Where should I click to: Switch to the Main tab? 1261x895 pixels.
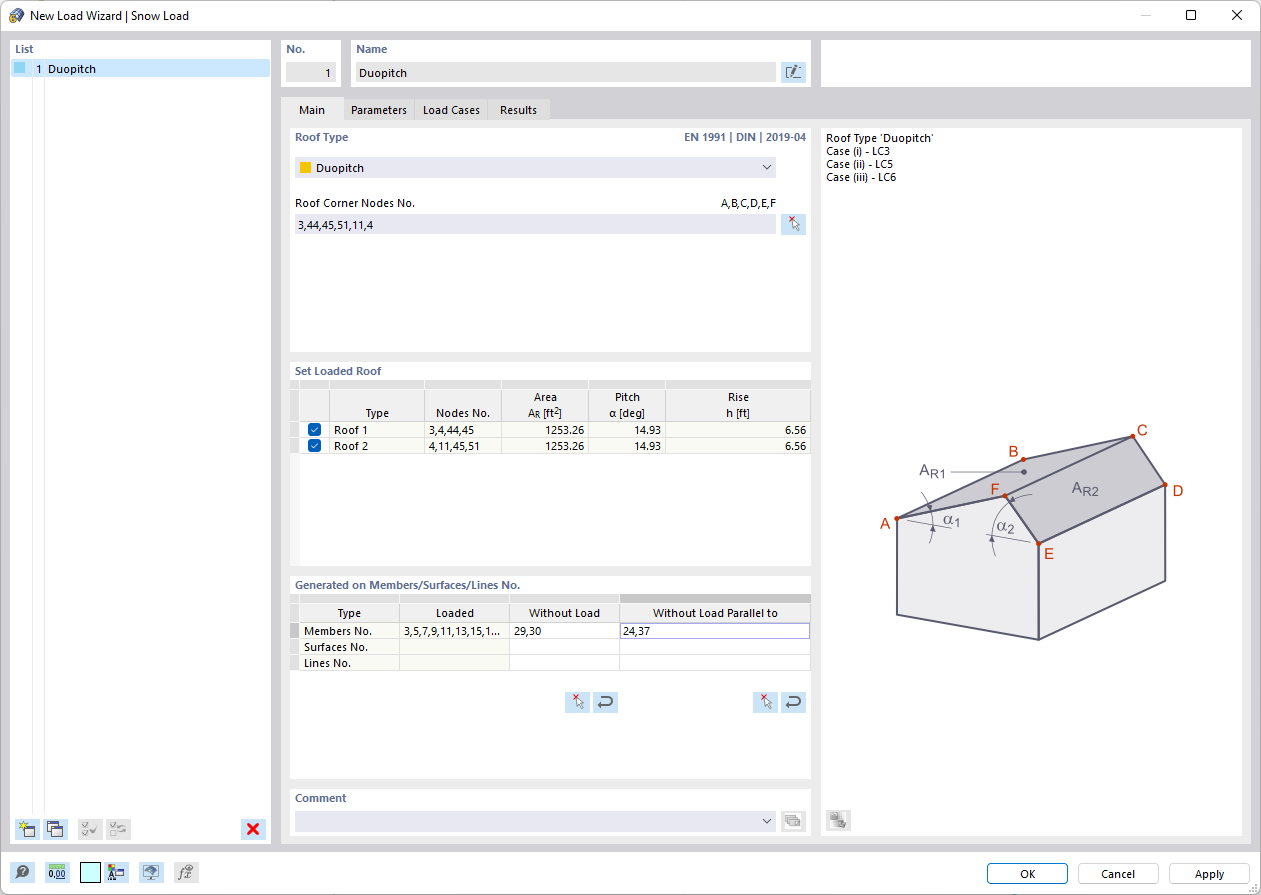tap(311, 110)
